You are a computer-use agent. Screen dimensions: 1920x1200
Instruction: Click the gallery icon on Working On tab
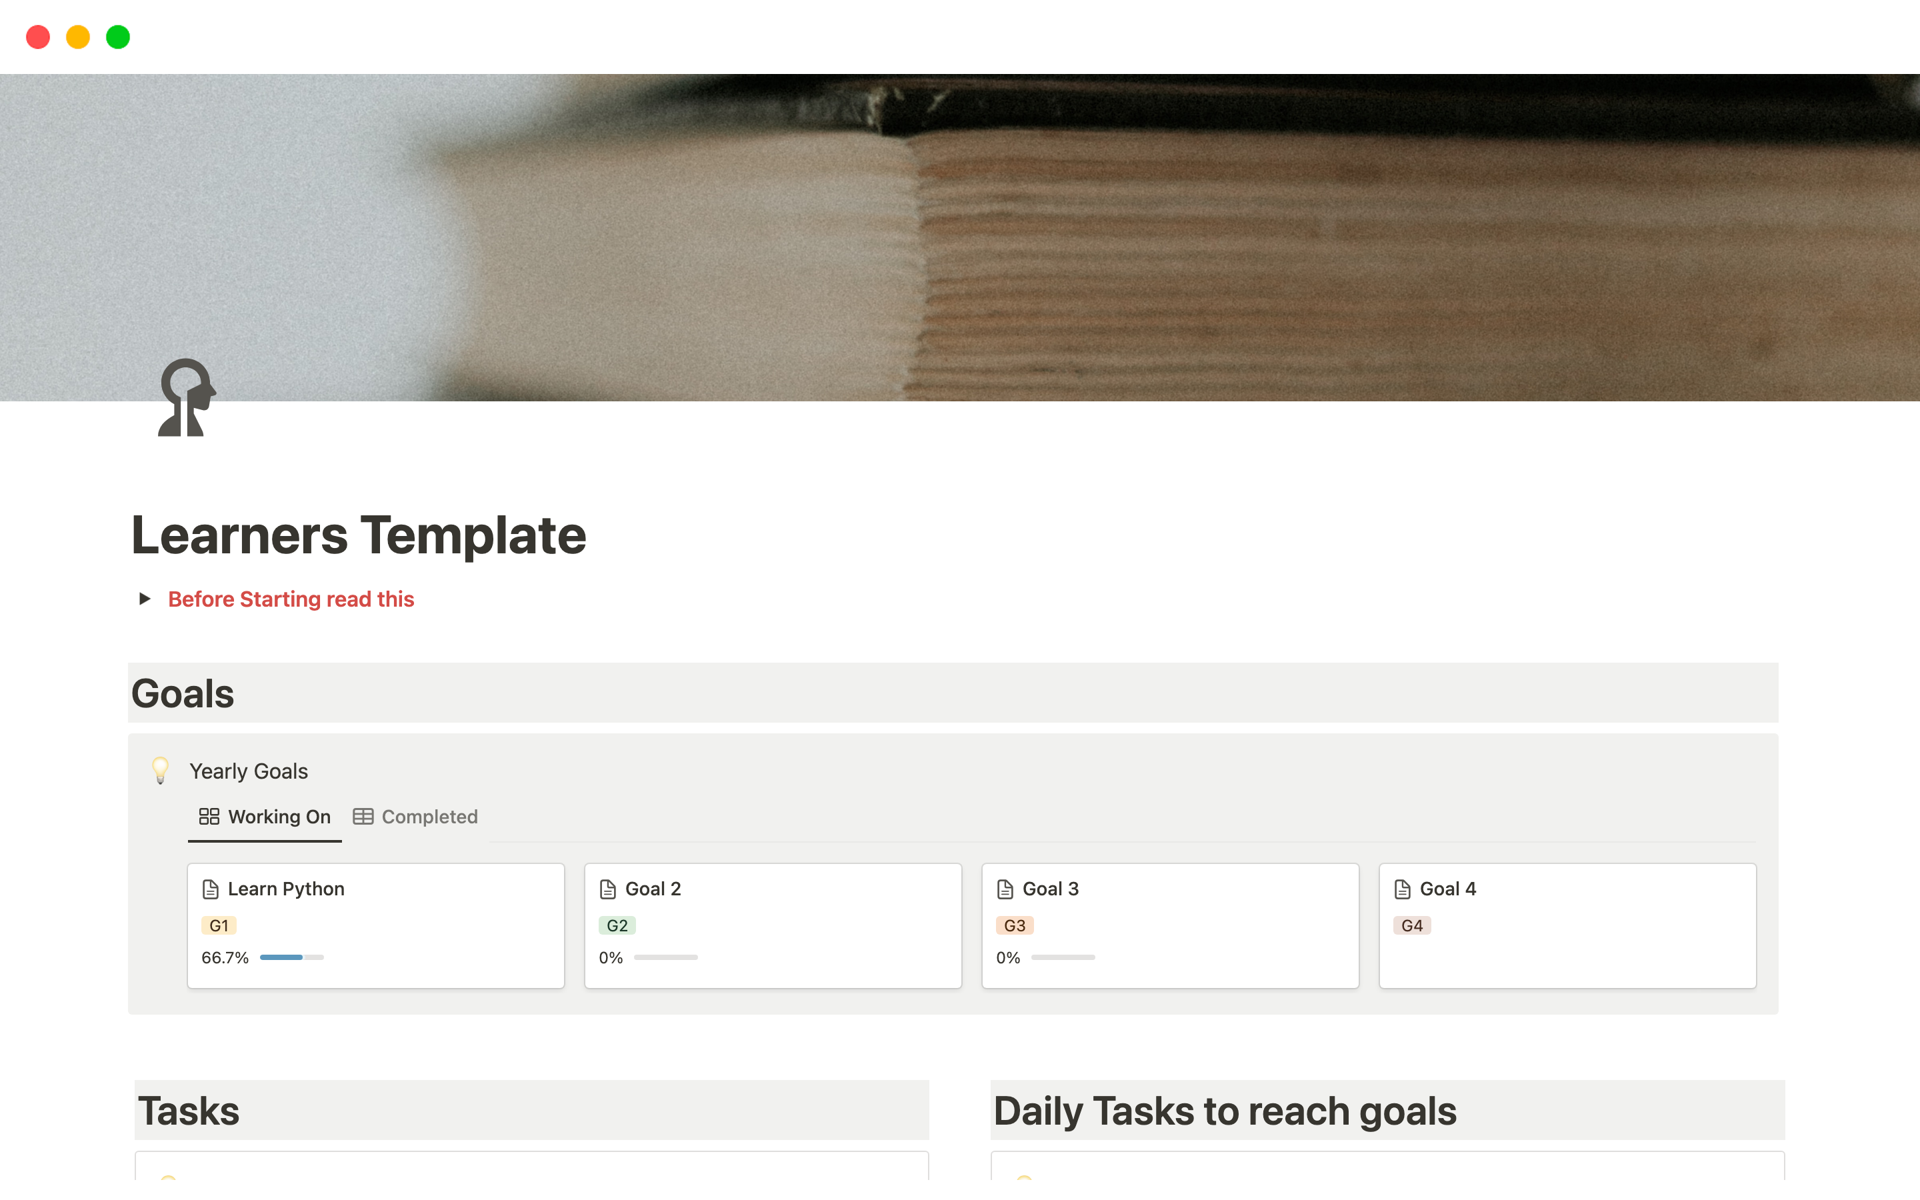tap(209, 817)
